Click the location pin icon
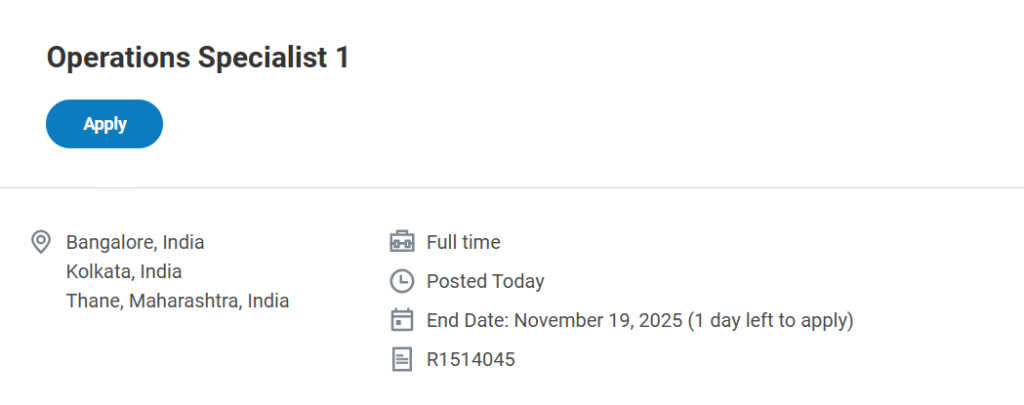 pyautogui.click(x=41, y=242)
